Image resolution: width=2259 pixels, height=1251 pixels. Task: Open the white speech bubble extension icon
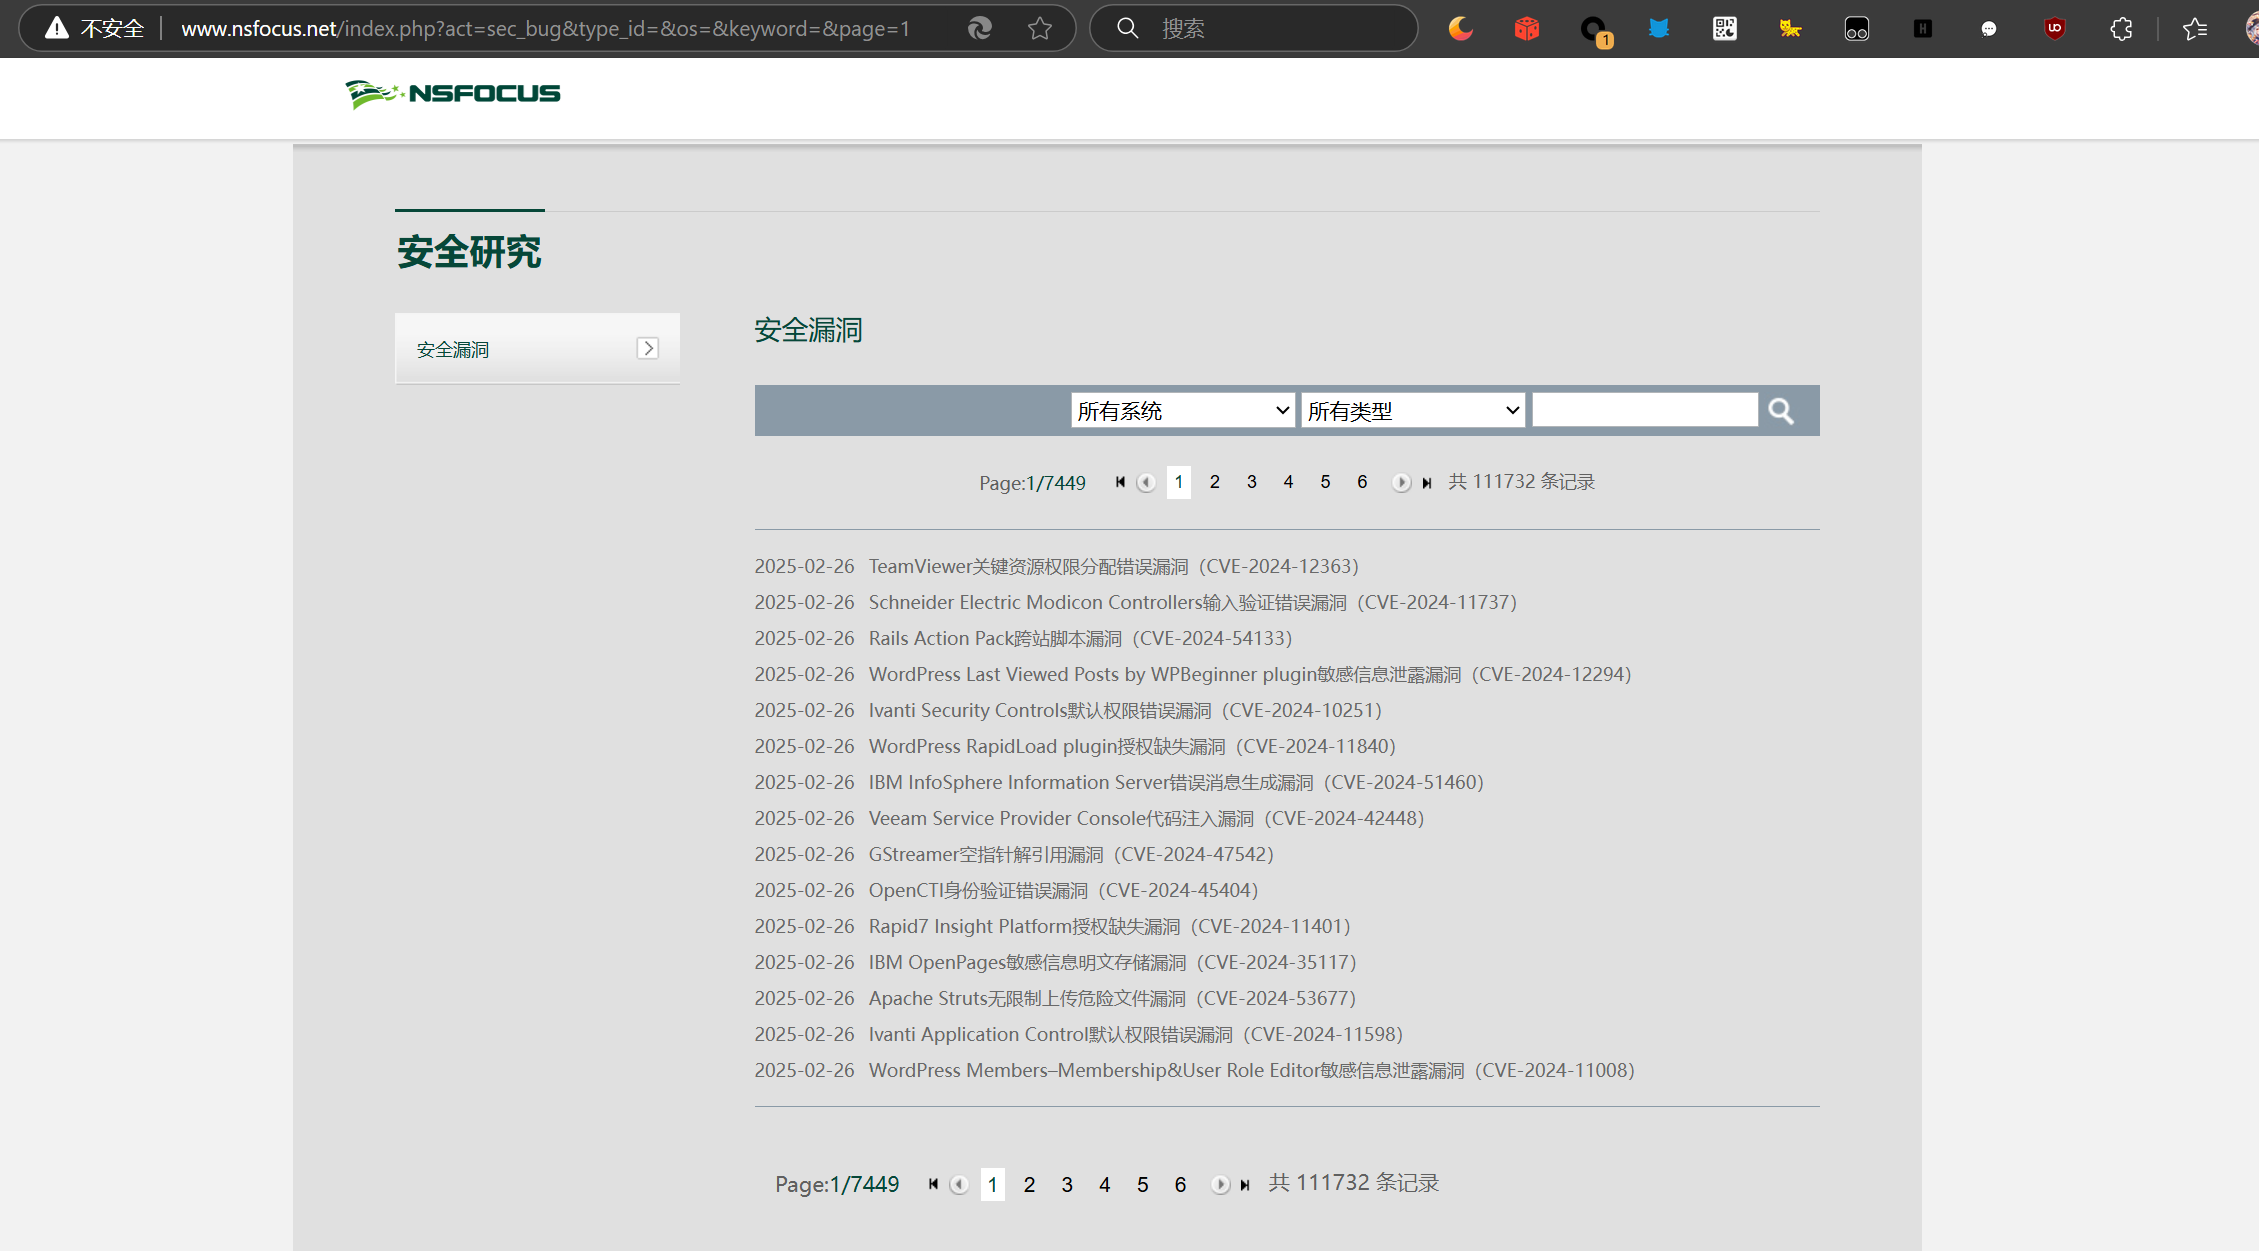1989,29
